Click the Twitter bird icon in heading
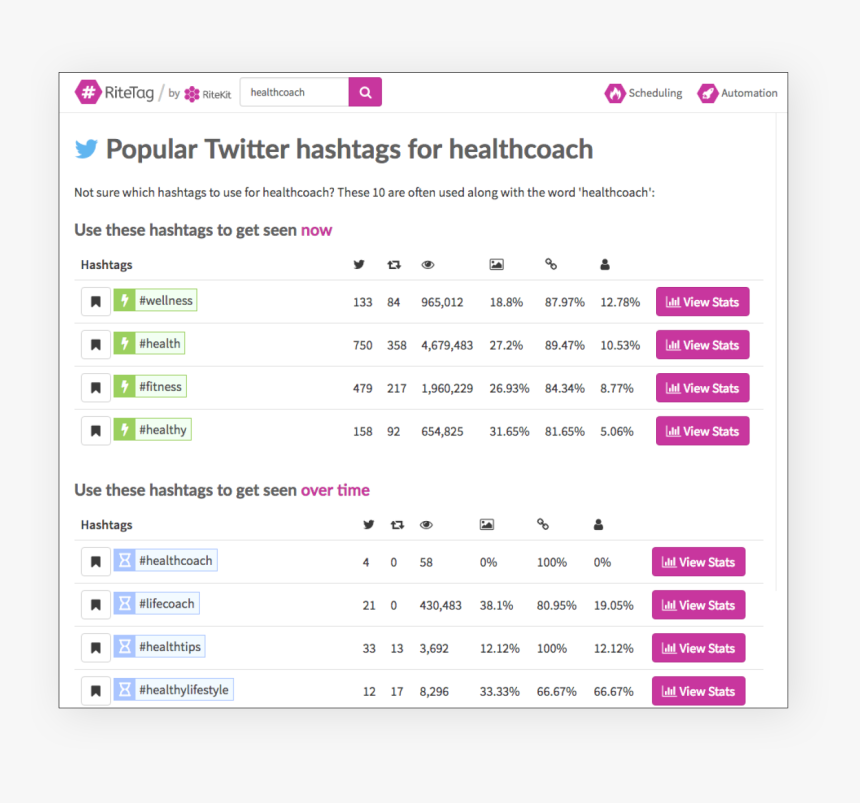 tap(87, 150)
